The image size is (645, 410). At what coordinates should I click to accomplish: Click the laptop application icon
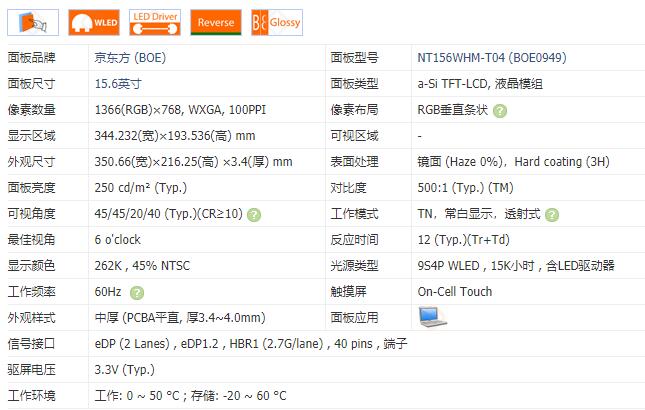432,317
